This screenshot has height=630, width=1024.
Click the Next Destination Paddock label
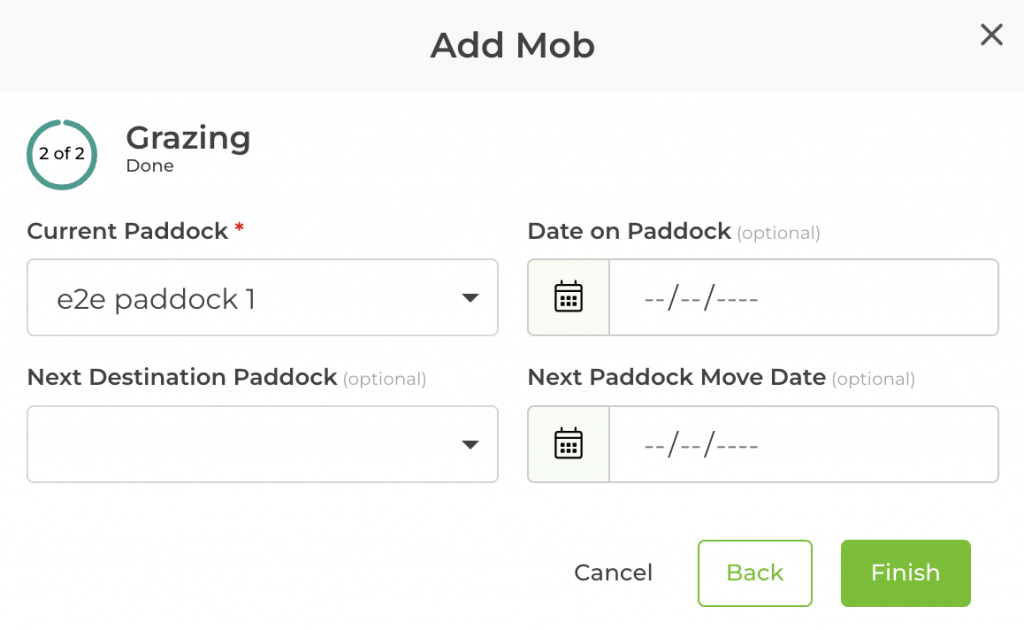point(182,377)
